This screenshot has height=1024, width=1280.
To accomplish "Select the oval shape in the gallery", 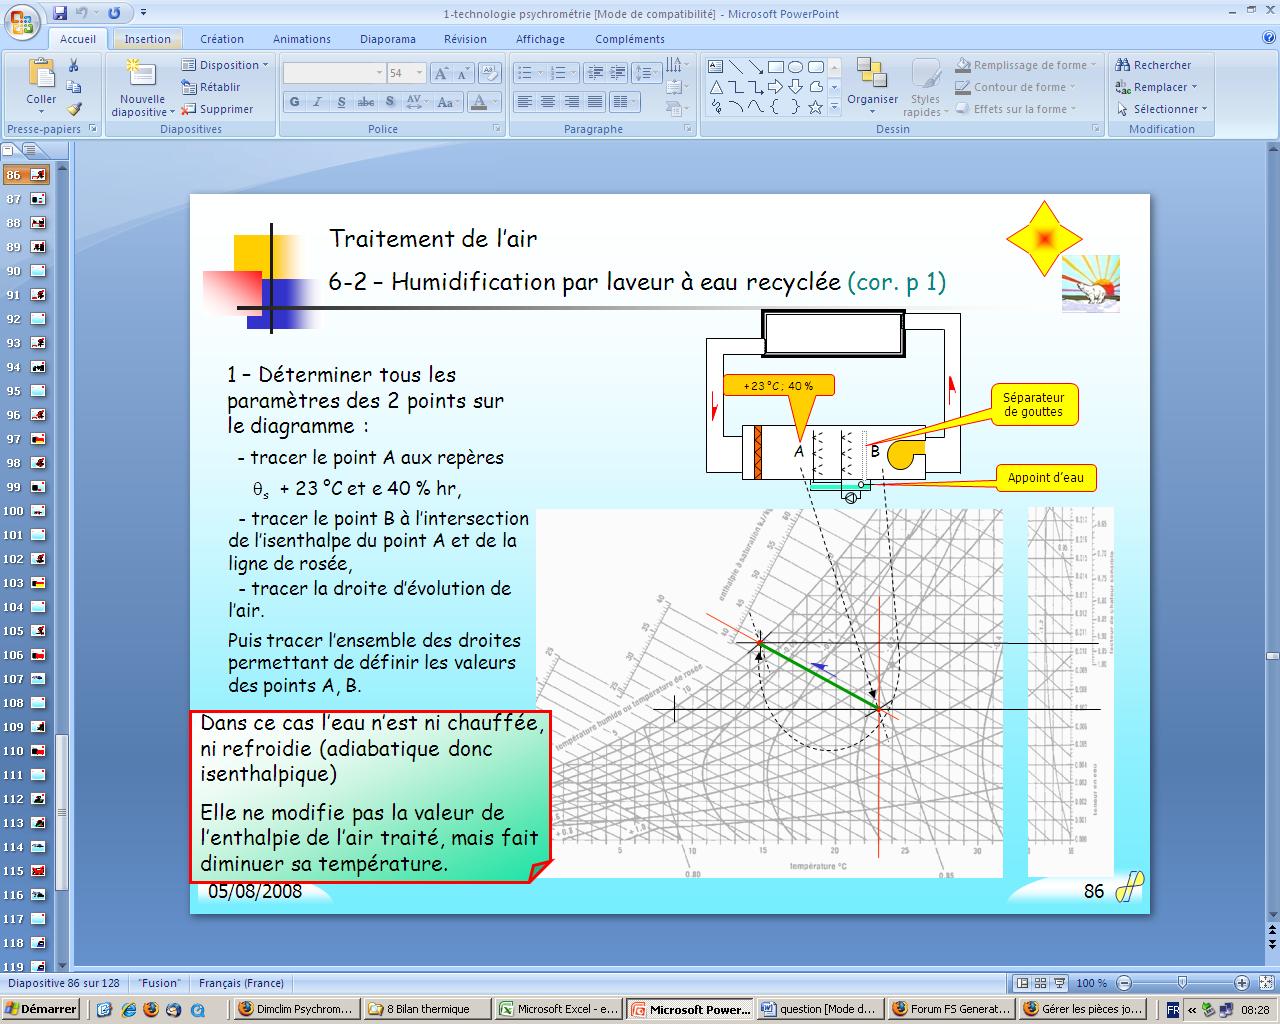I will pyautogui.click(x=795, y=67).
